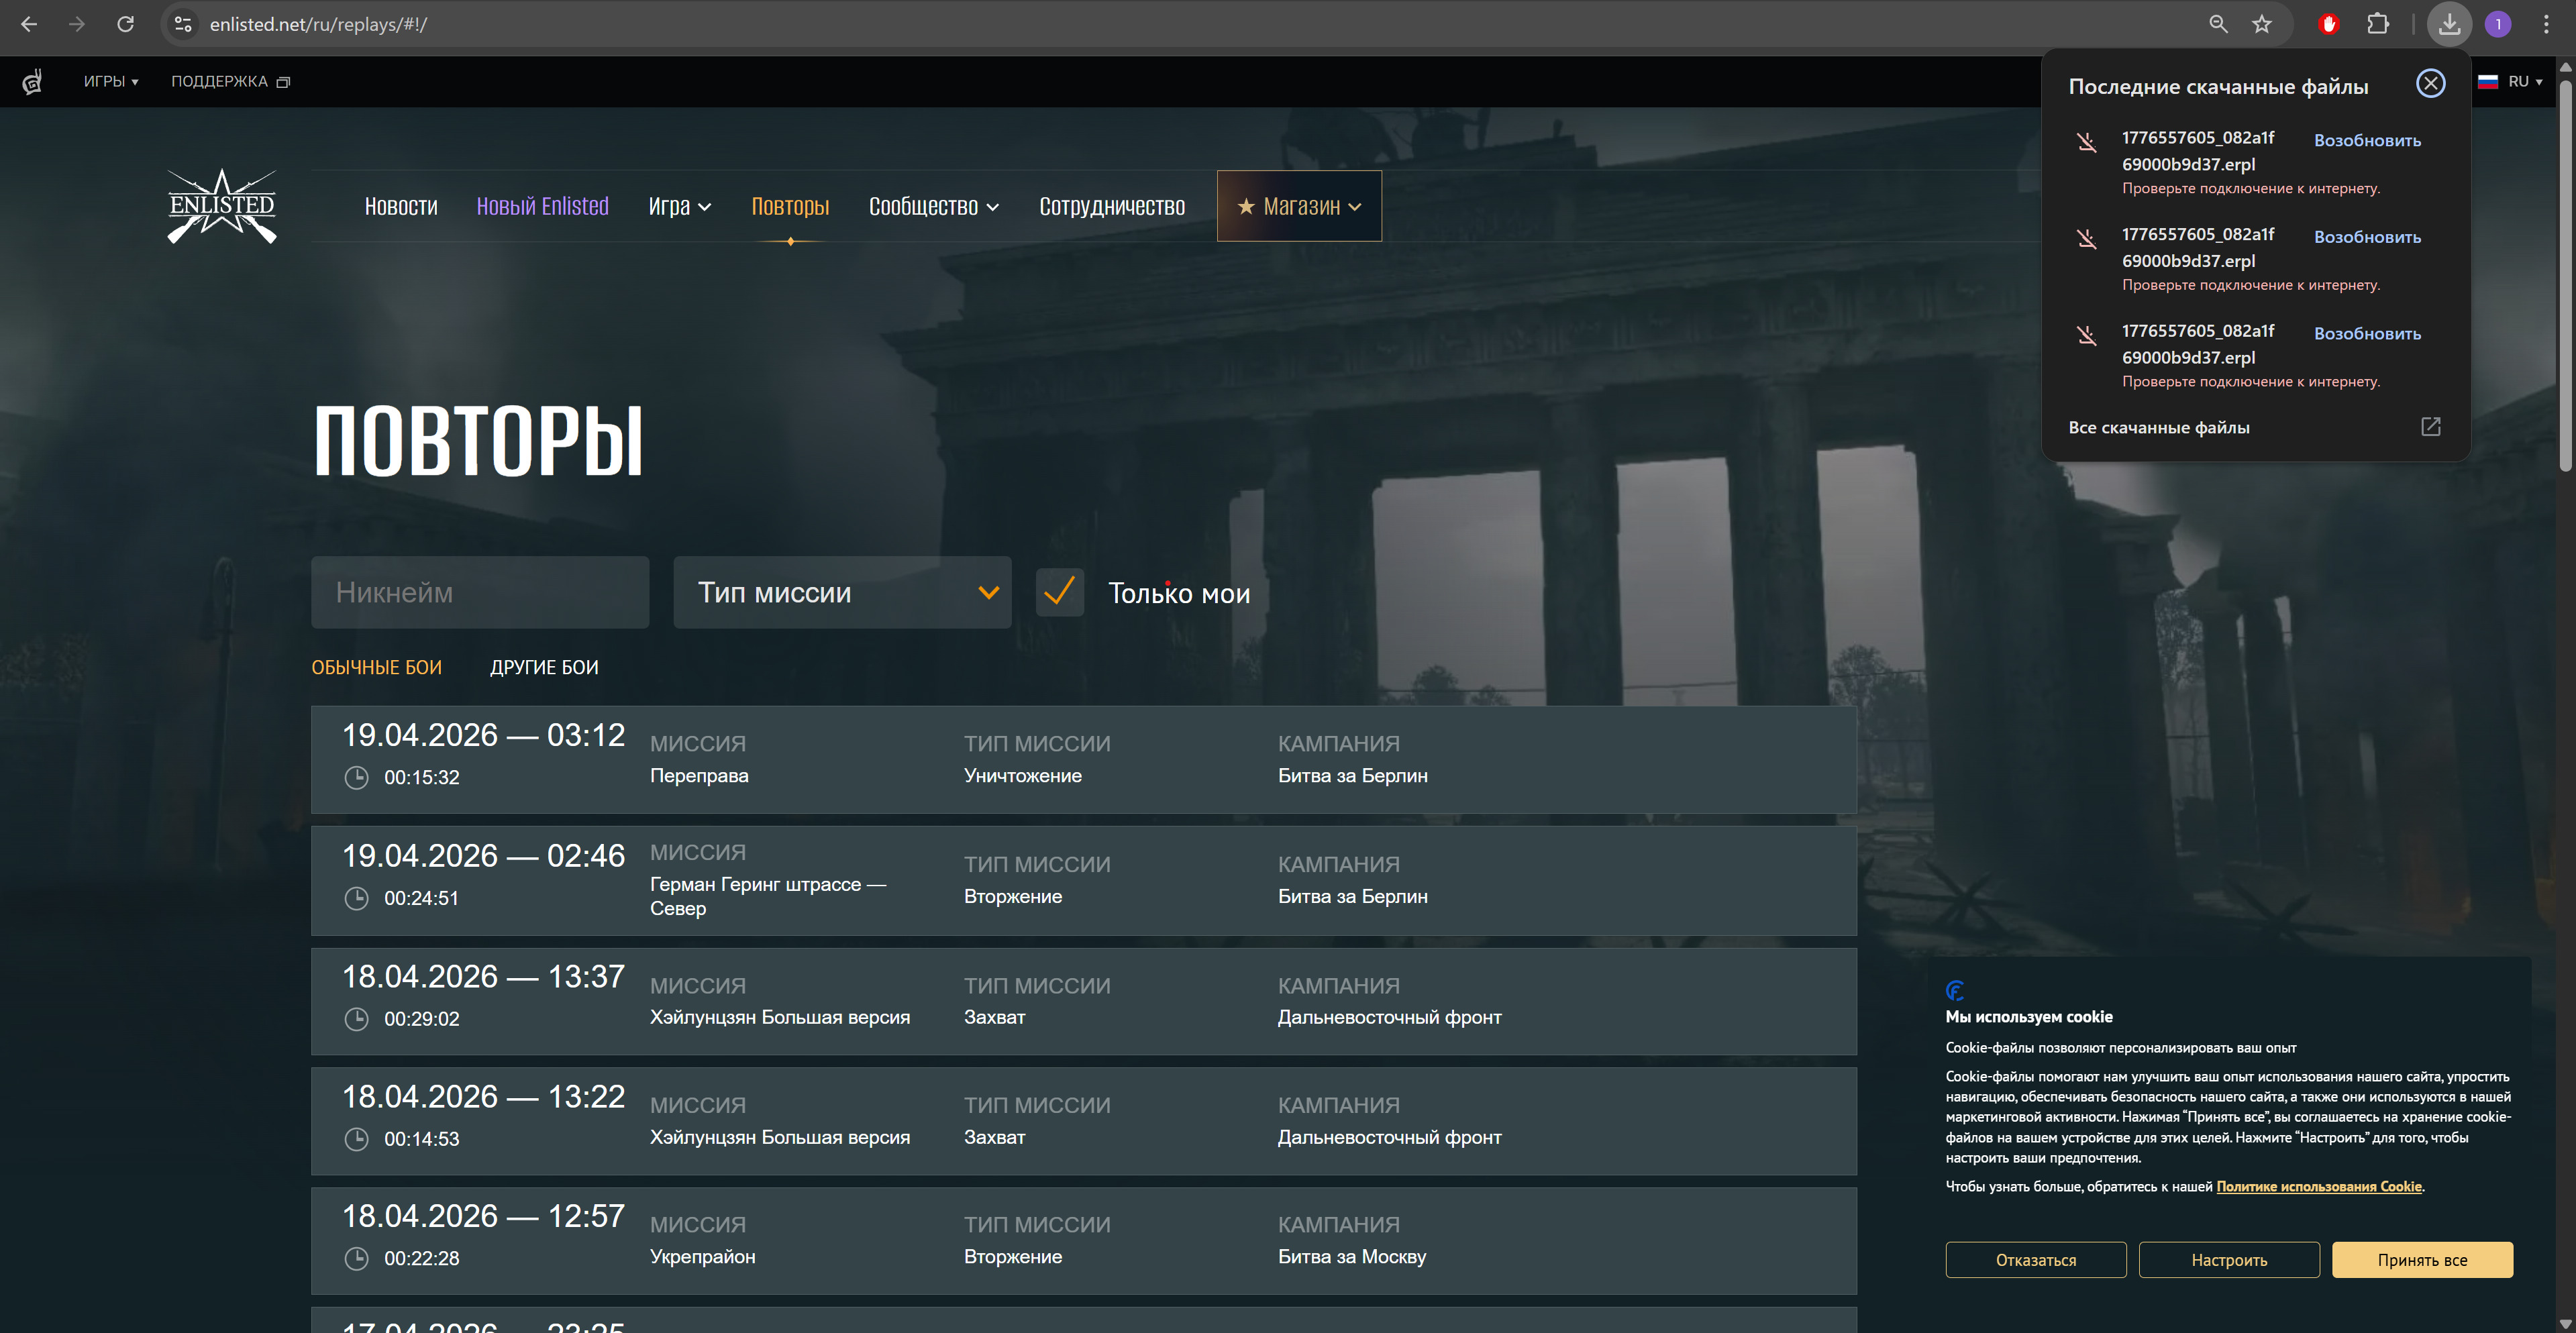Expand the 'Тип миссии' dropdown
Image resolution: width=2576 pixels, height=1333 pixels.
842,592
